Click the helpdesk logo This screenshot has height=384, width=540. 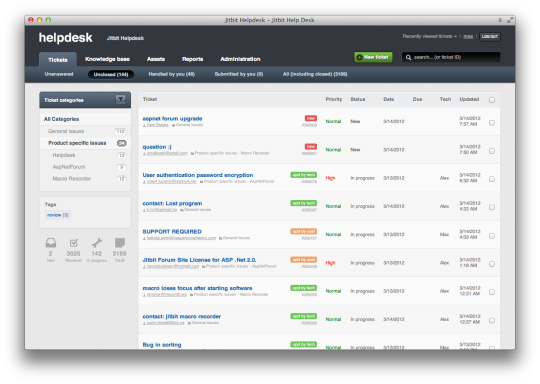[x=65, y=38]
